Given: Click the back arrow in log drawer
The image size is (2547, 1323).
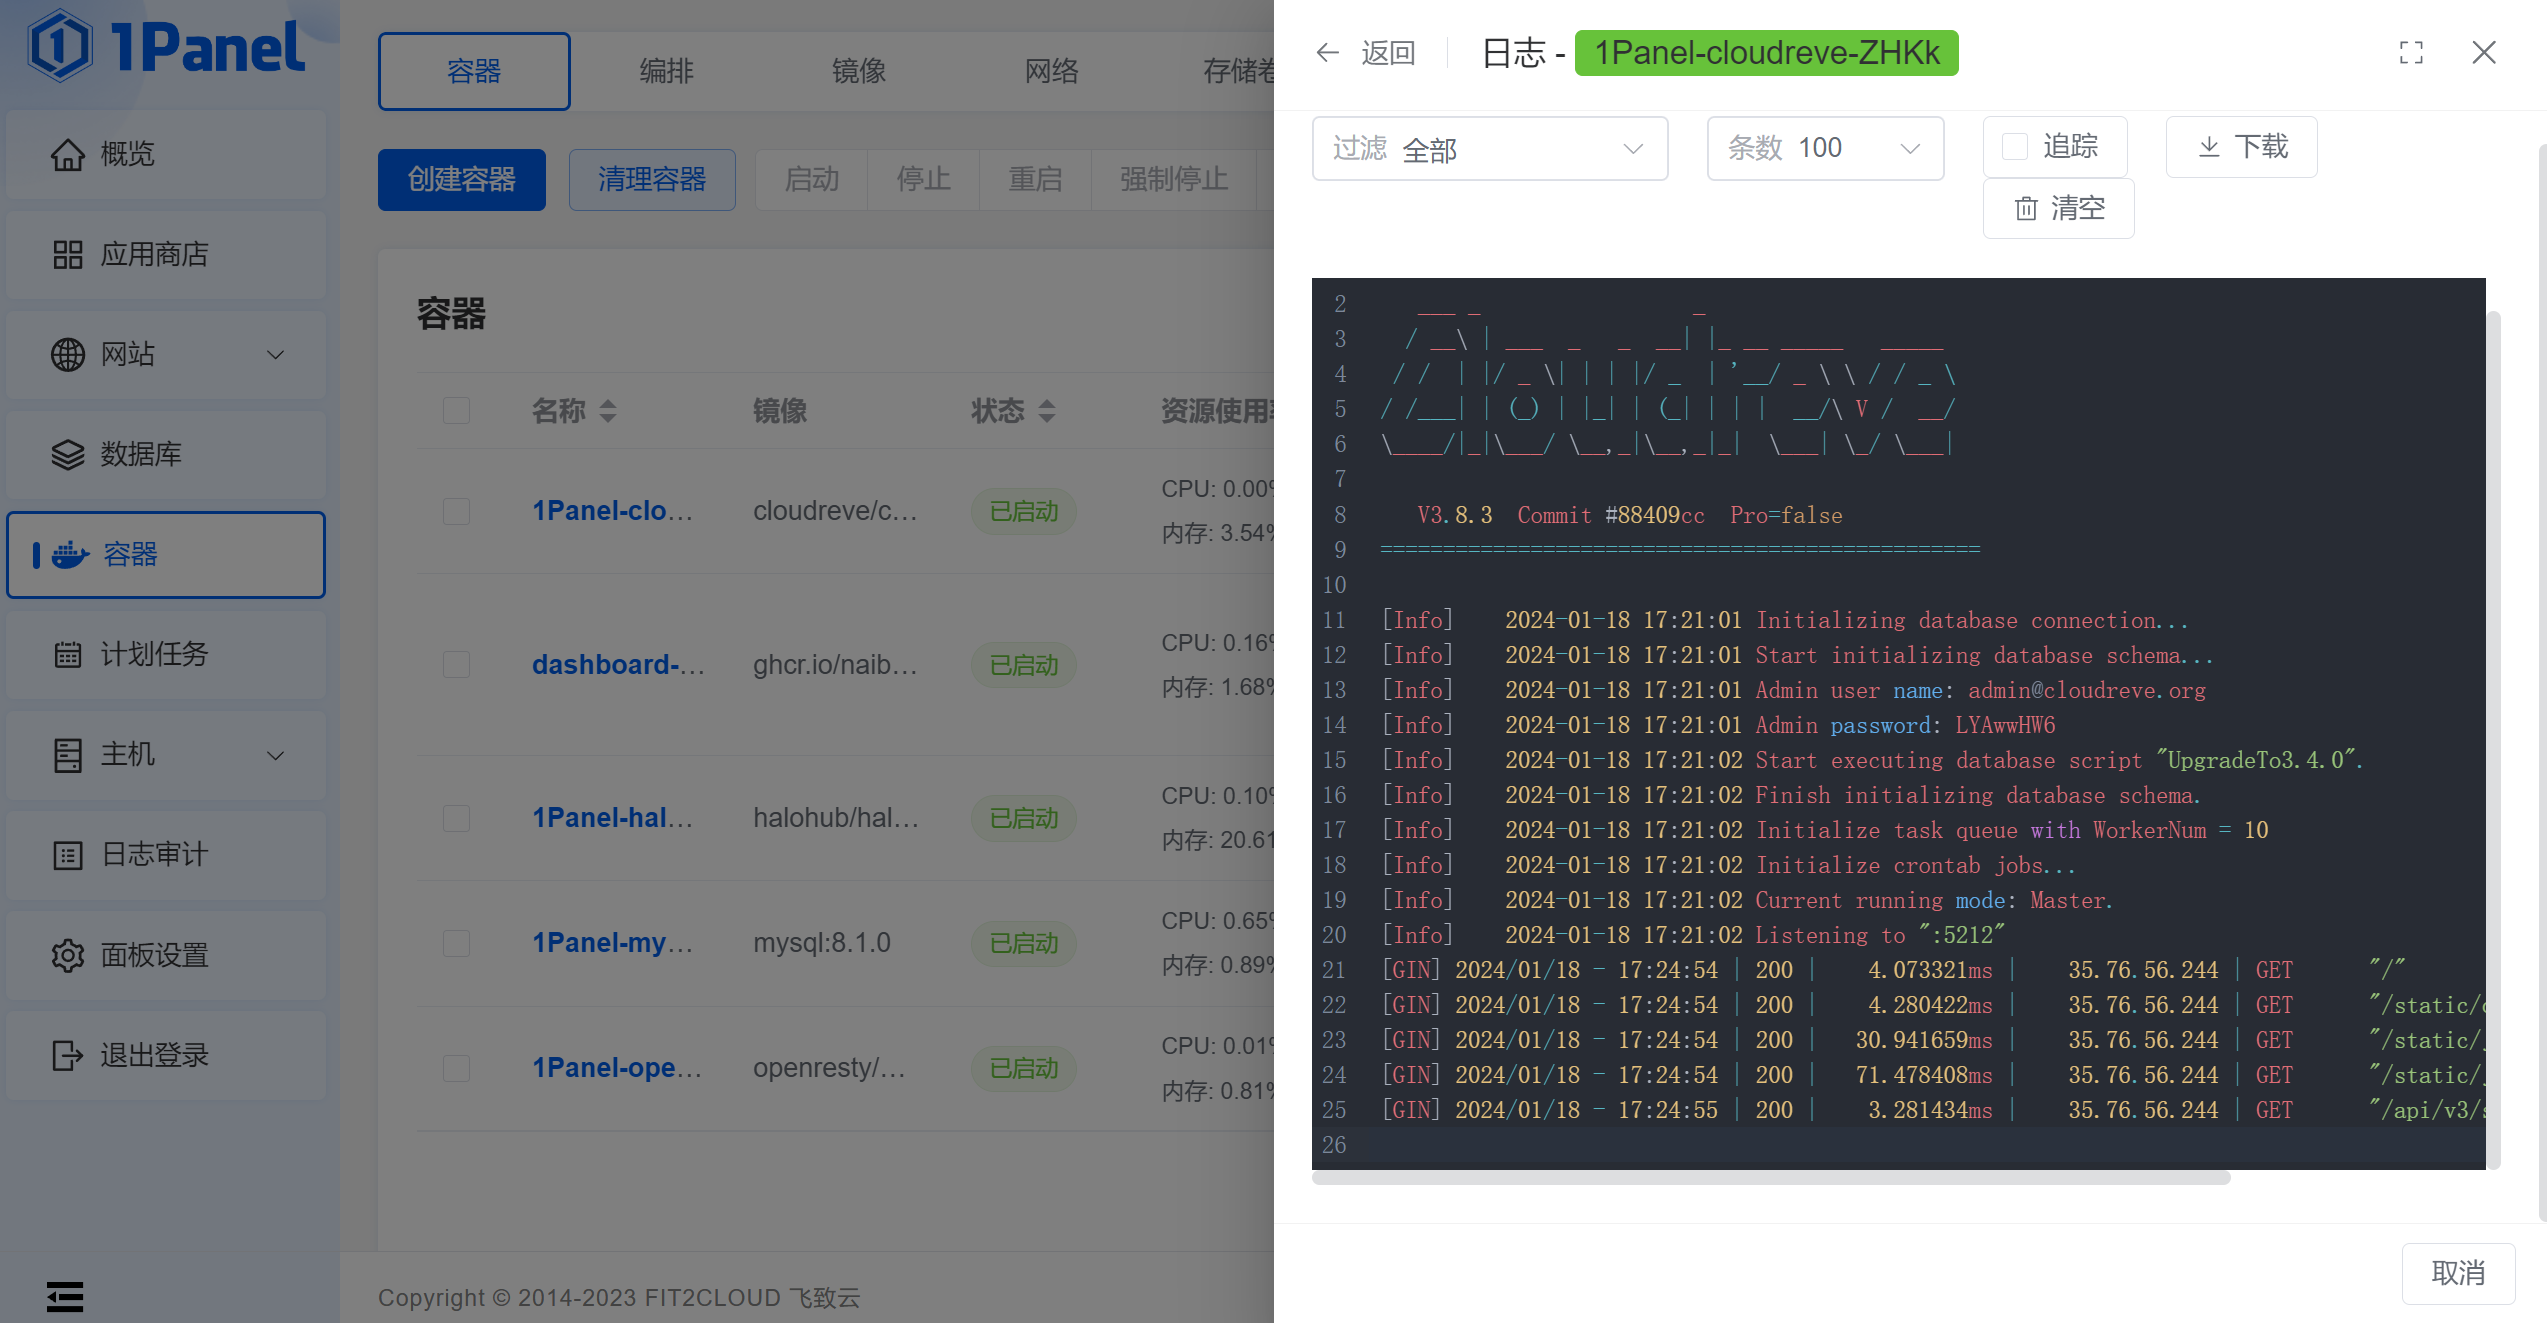Looking at the screenshot, I should (x=1327, y=52).
